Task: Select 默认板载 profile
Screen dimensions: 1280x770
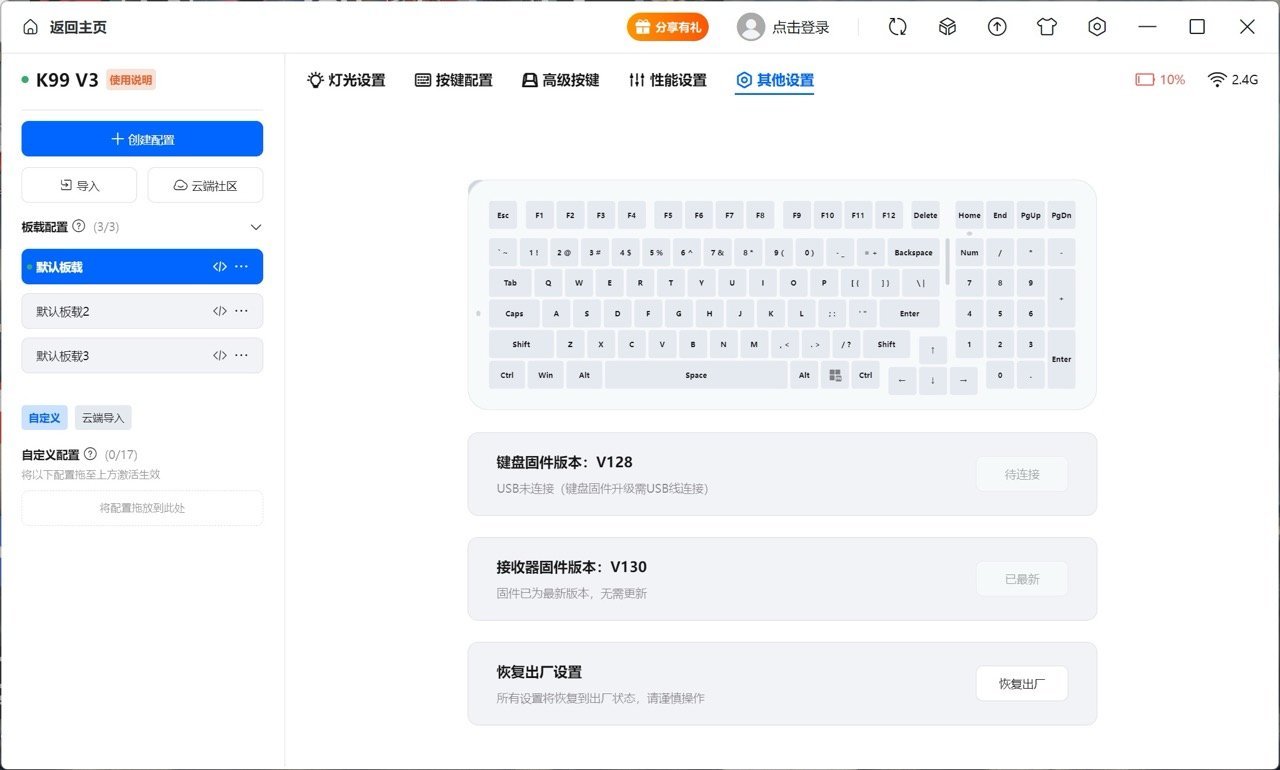Action: click(142, 267)
